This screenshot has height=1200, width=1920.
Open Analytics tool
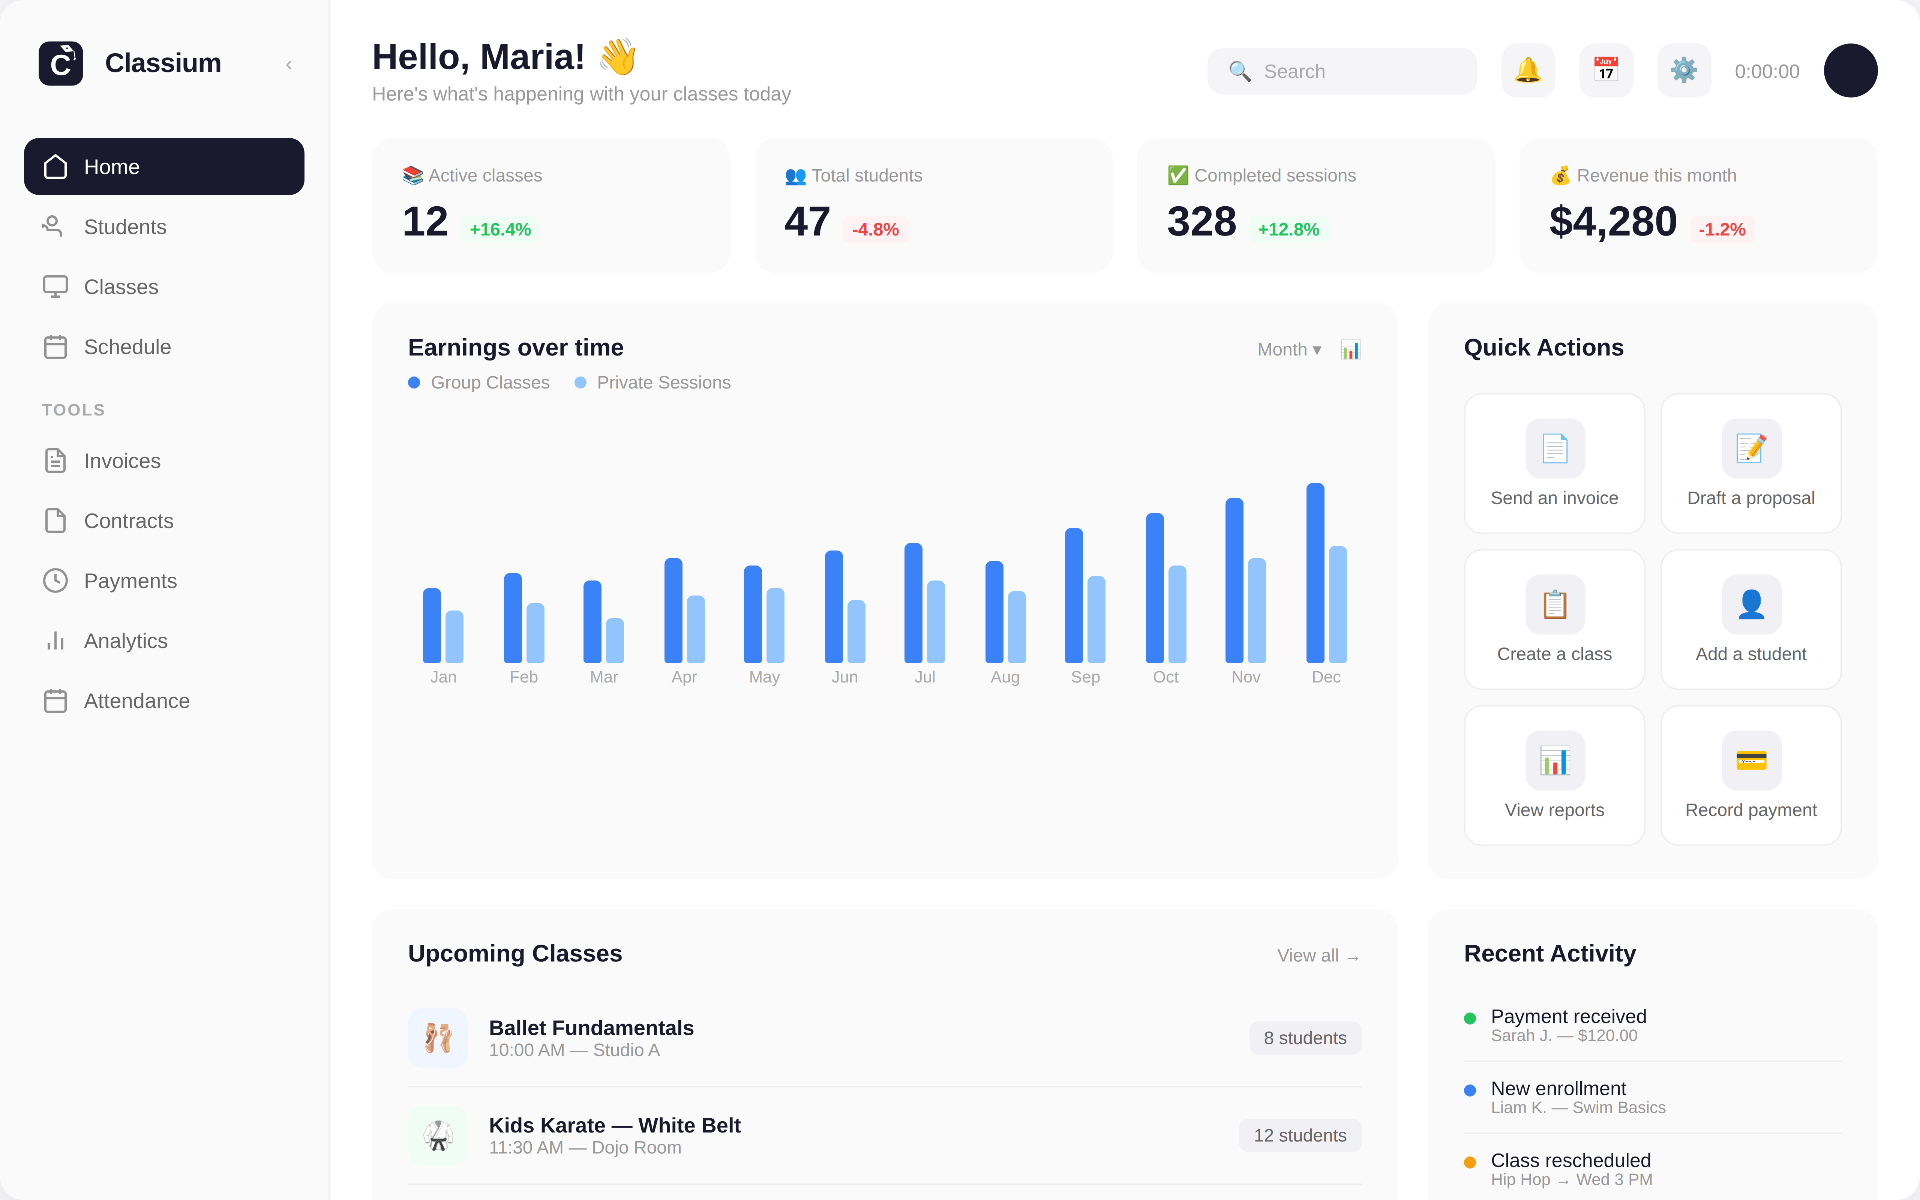coord(164,641)
